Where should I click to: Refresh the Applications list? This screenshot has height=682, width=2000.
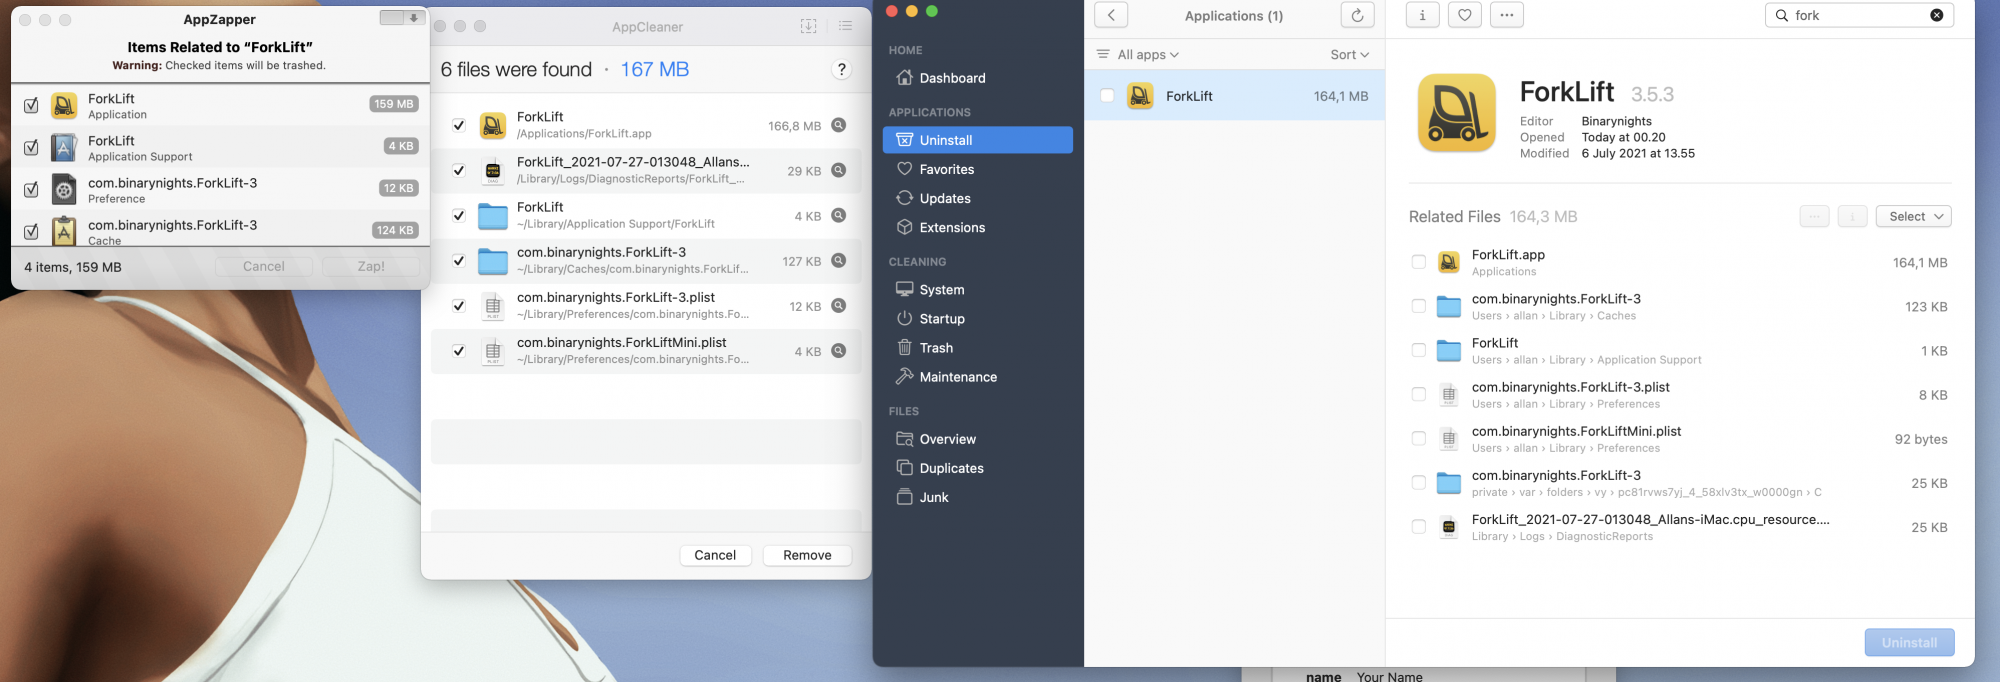(1357, 15)
